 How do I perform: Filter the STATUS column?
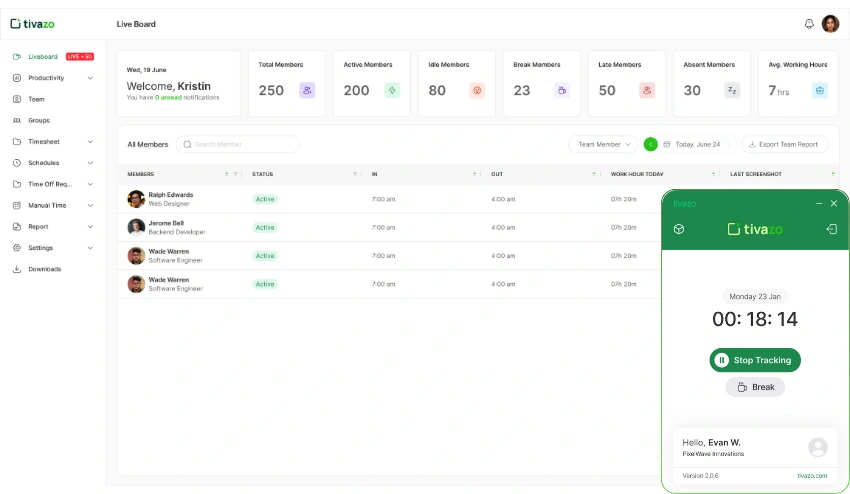tap(355, 174)
